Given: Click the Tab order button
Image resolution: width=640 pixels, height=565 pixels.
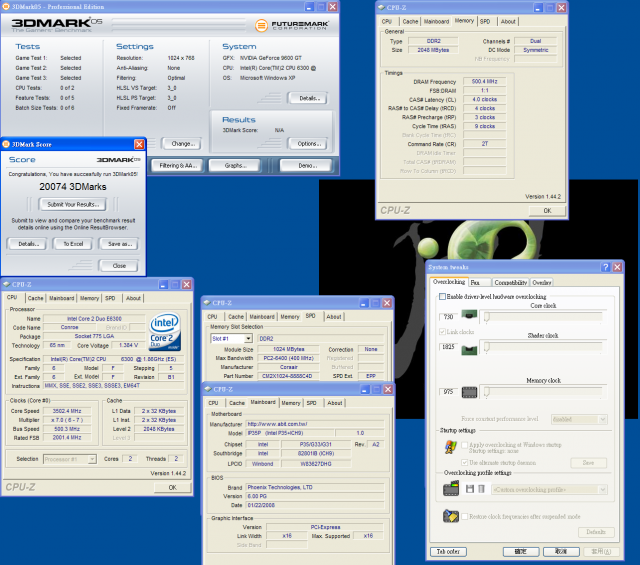Looking at the screenshot, I should point(448,552).
